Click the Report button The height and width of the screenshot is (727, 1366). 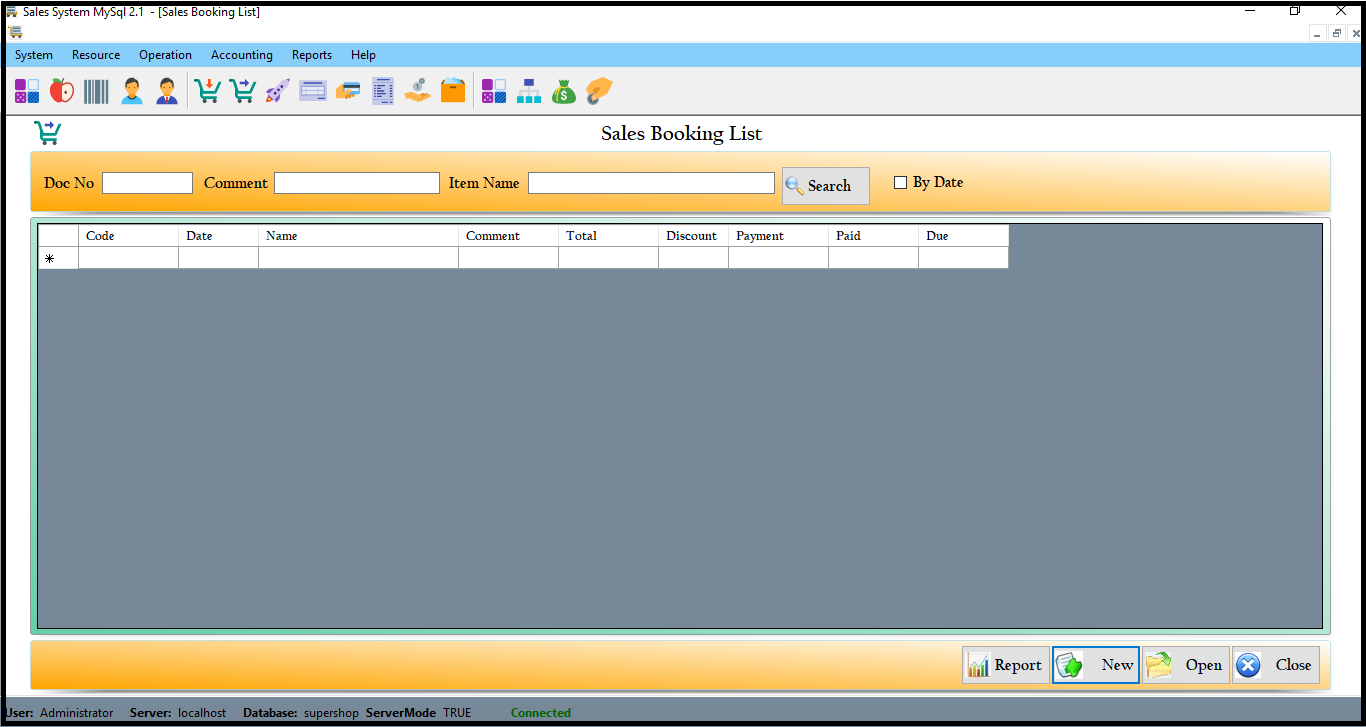[1005, 665]
